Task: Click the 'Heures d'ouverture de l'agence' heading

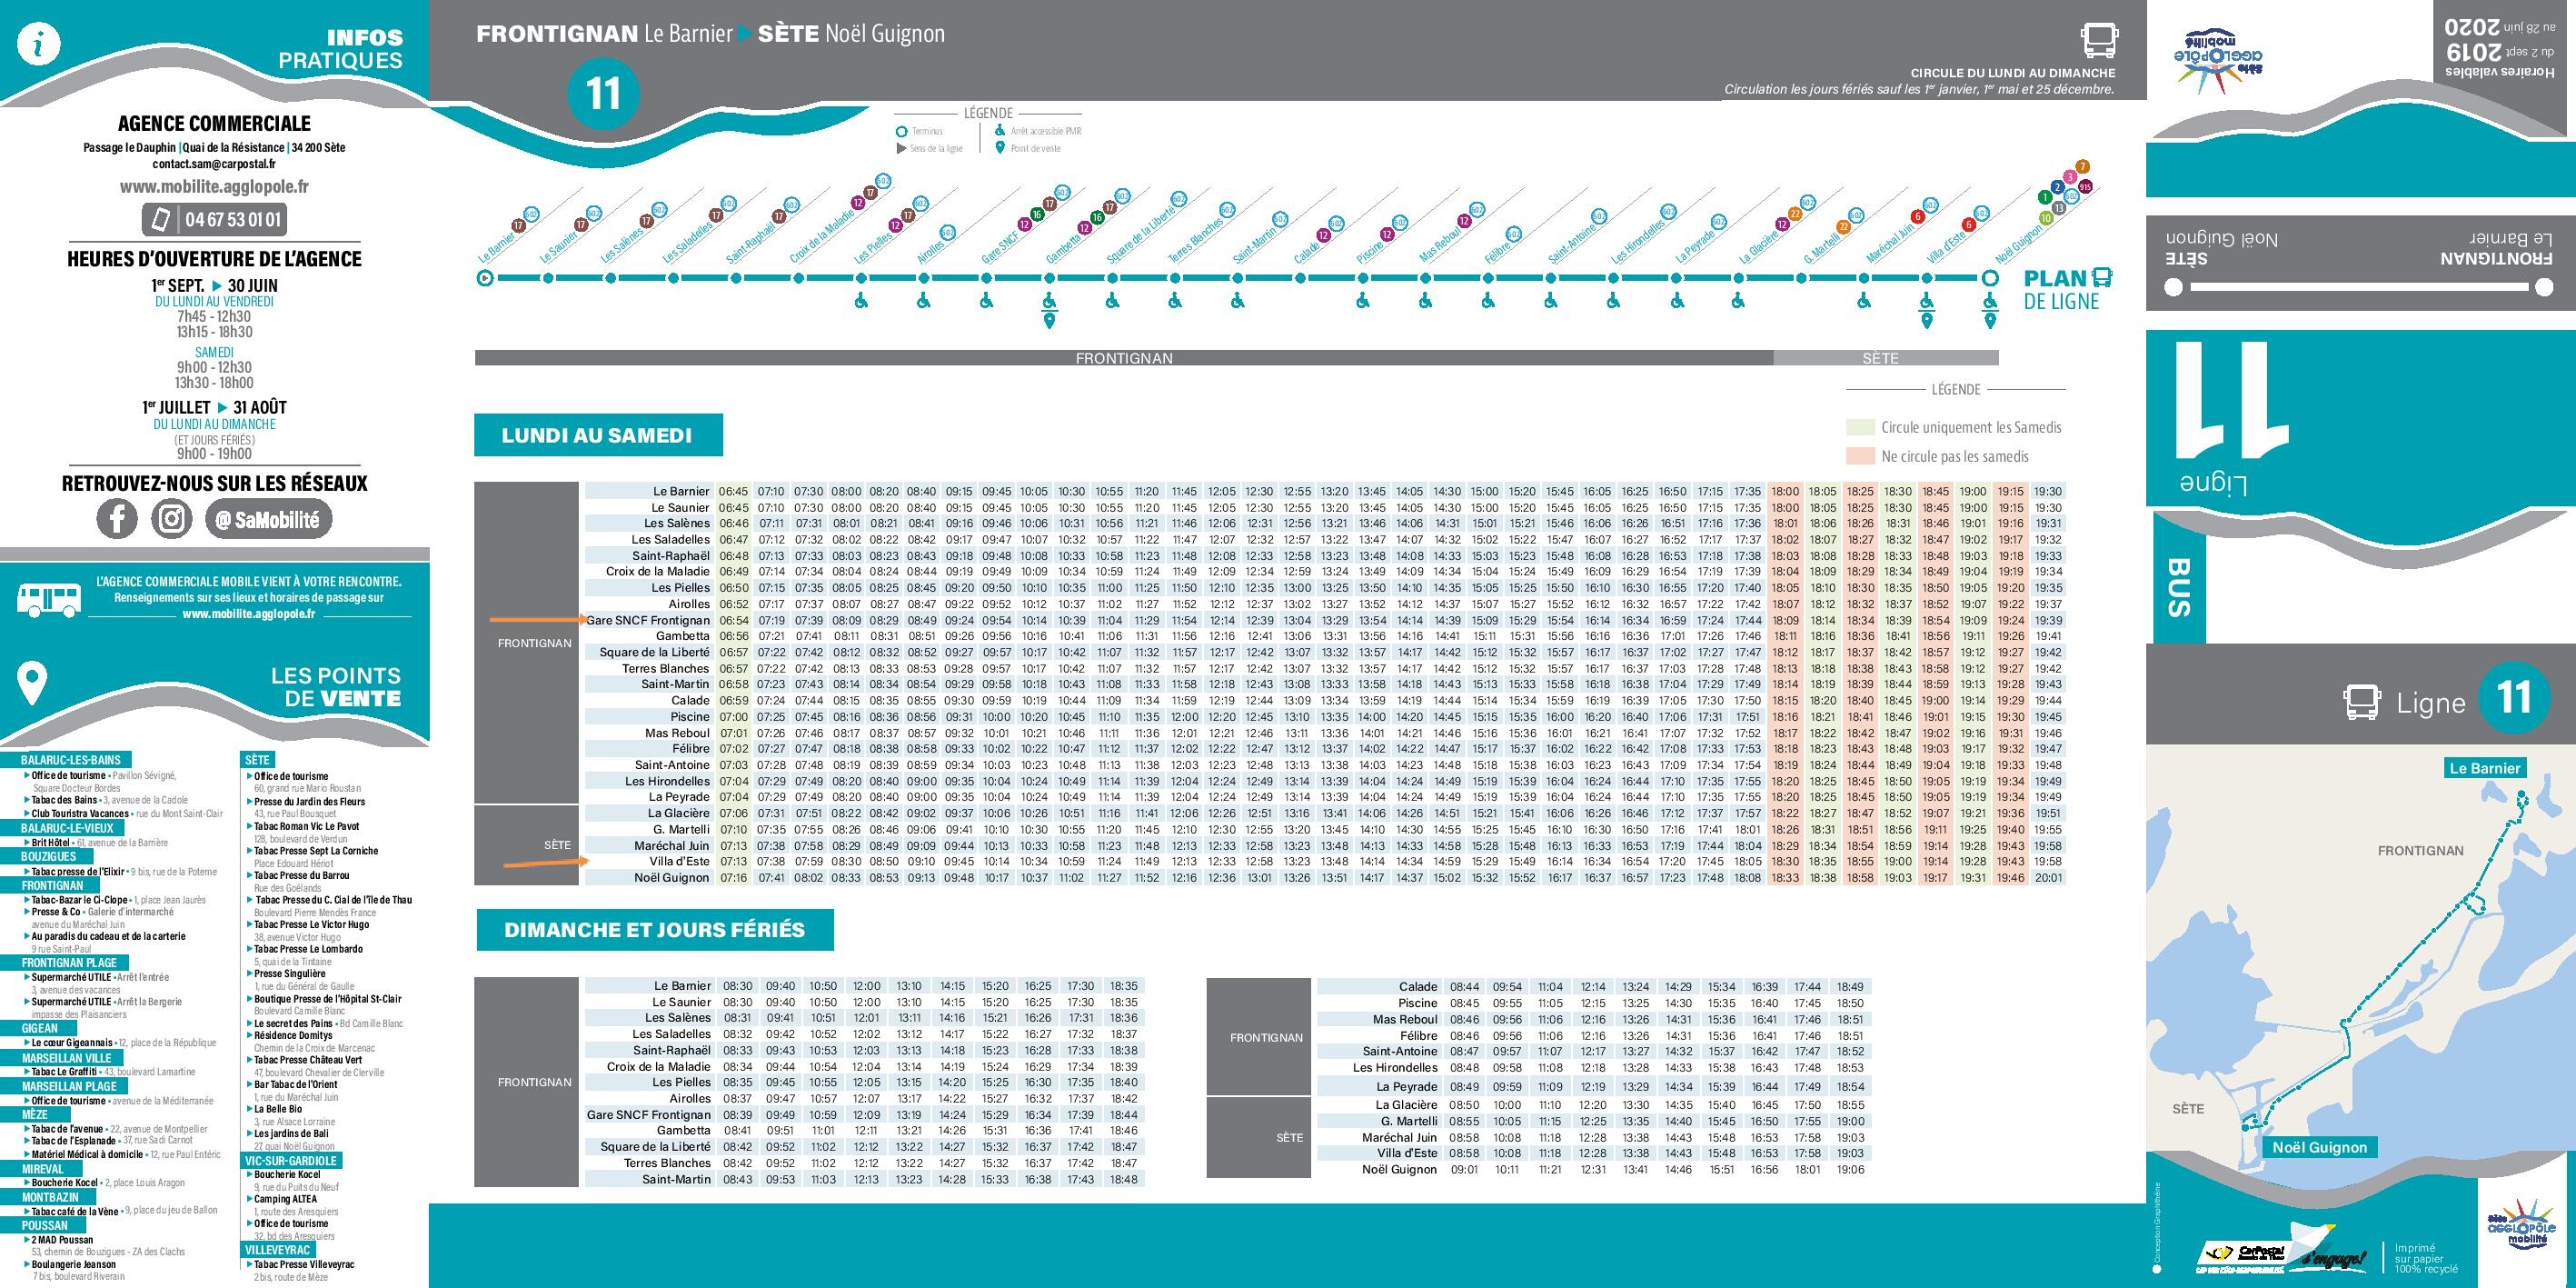Action: point(214,258)
